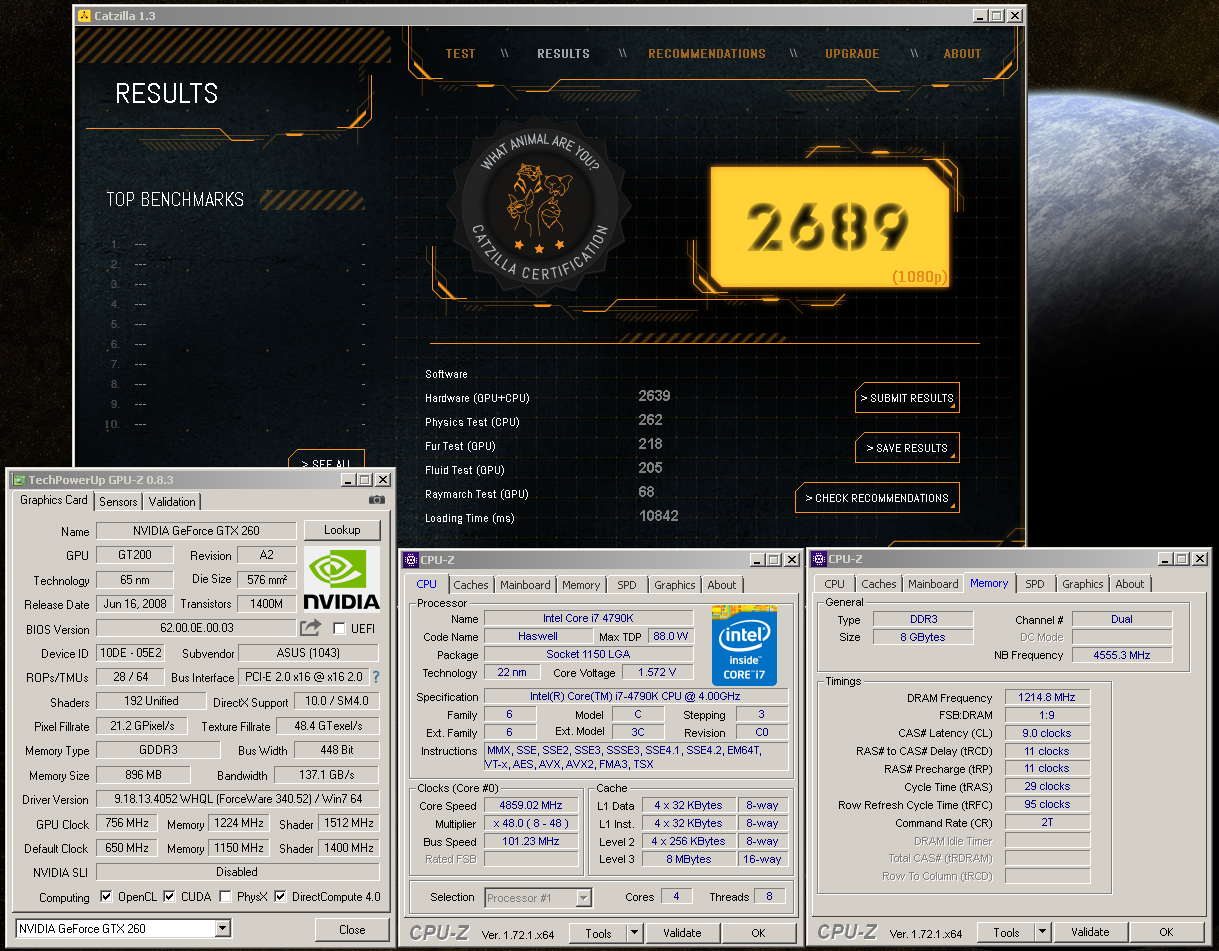Click the Bus Interface question mark icon
1219x951 pixels.
pyautogui.click(x=376, y=678)
